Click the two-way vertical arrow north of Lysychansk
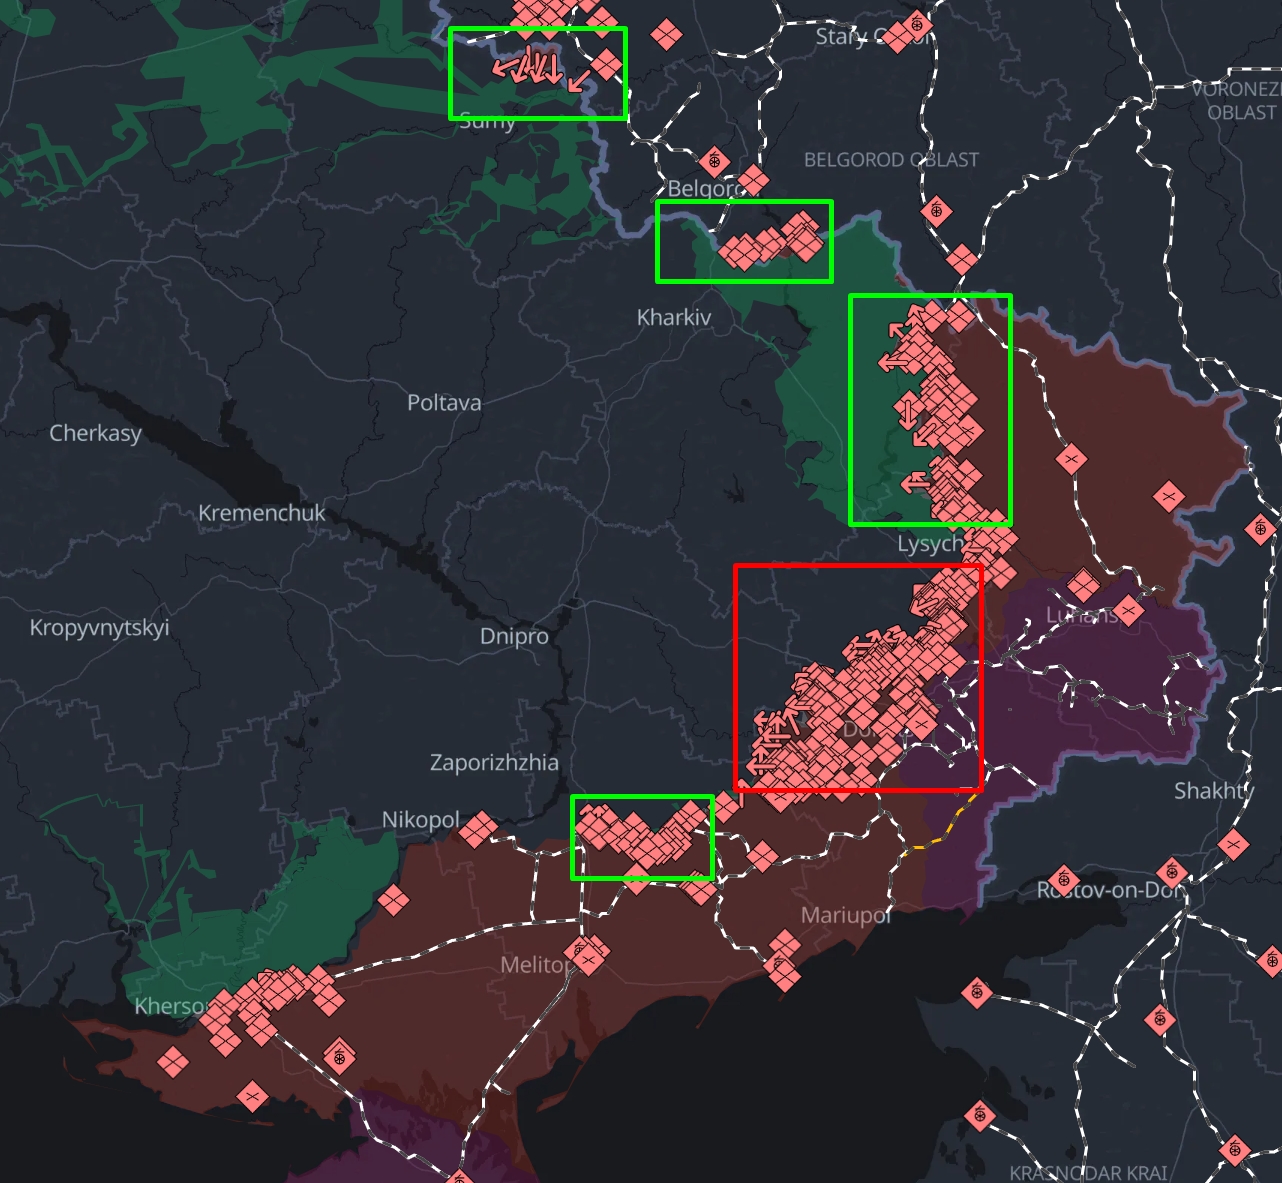Image resolution: width=1282 pixels, height=1183 pixels. click(907, 412)
